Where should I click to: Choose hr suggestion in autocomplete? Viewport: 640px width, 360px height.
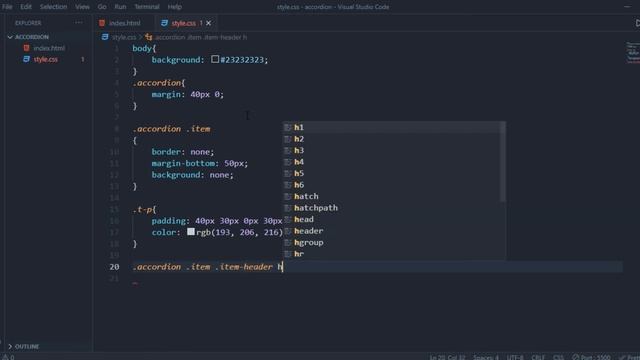point(393,254)
